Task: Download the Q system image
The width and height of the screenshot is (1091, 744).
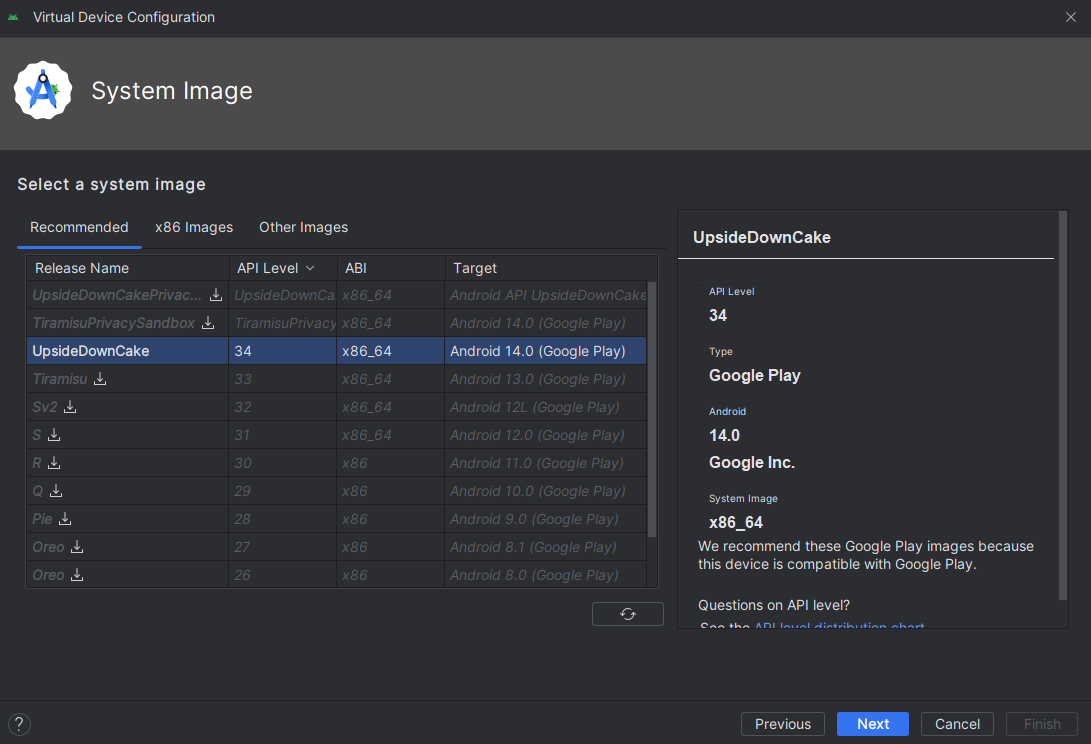Action: (56, 491)
